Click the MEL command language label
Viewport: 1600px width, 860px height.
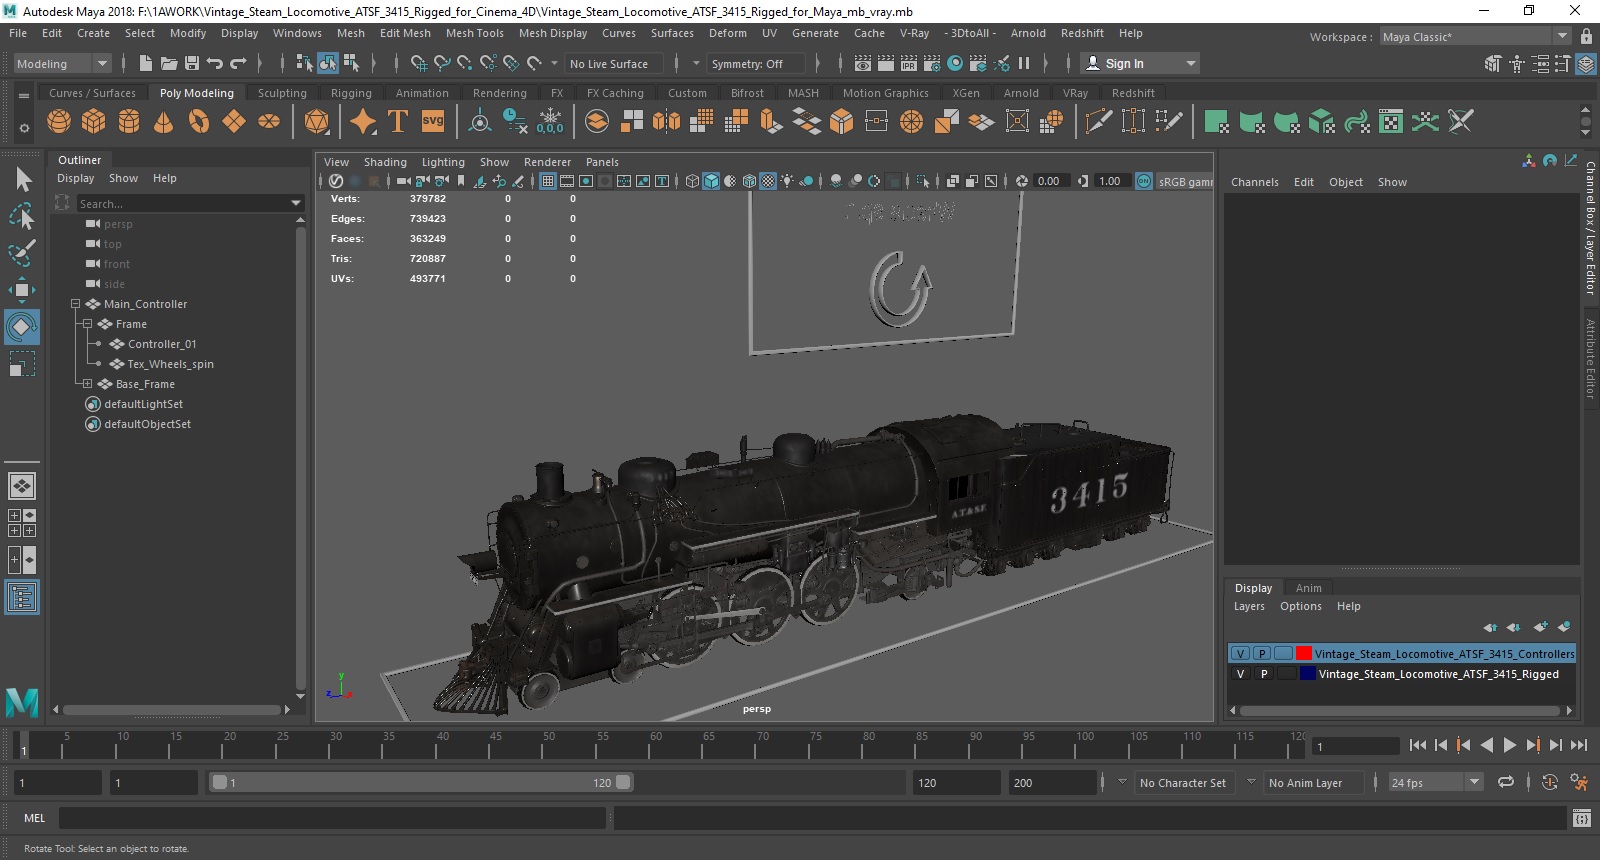click(35, 818)
